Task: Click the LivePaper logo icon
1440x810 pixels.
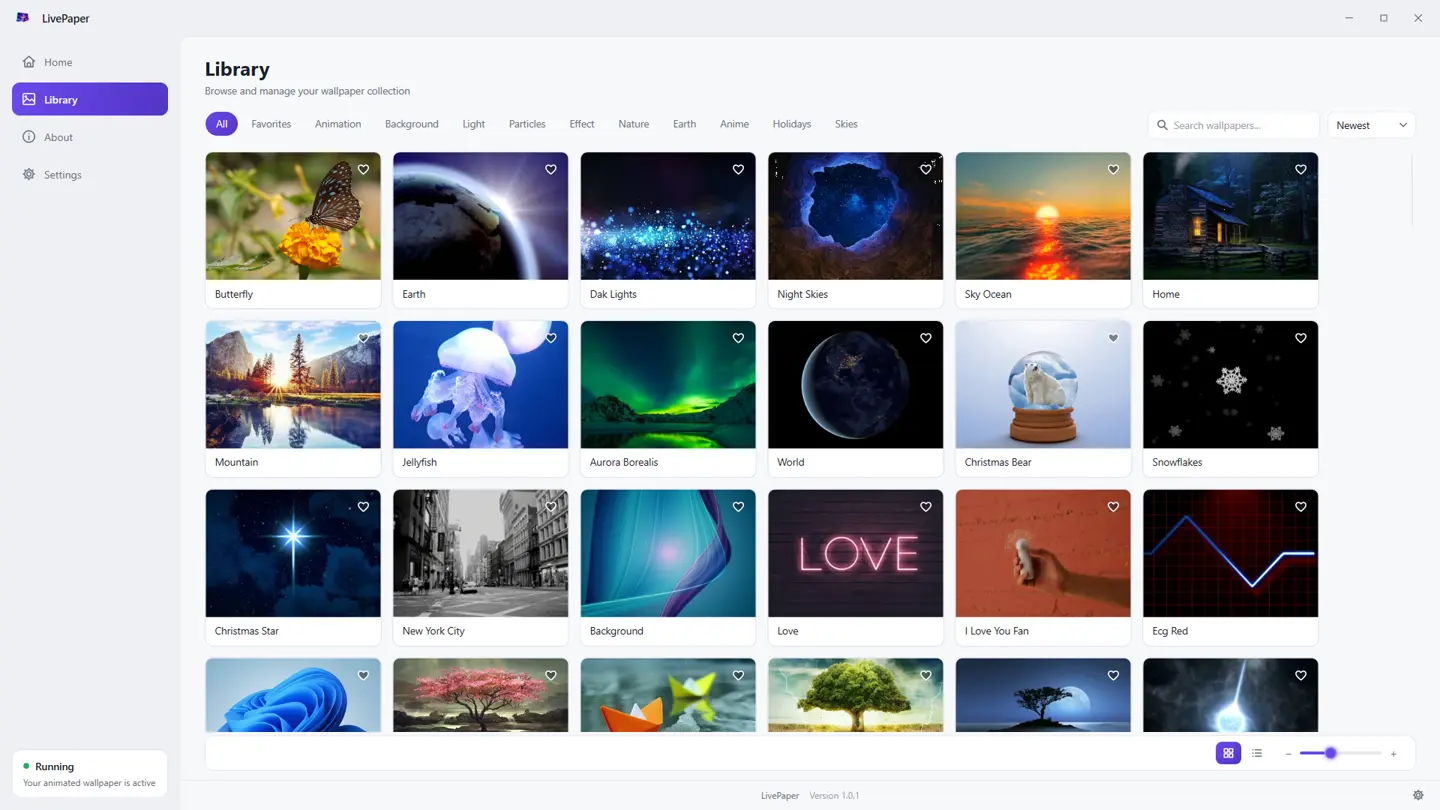Action: pyautogui.click(x=23, y=18)
